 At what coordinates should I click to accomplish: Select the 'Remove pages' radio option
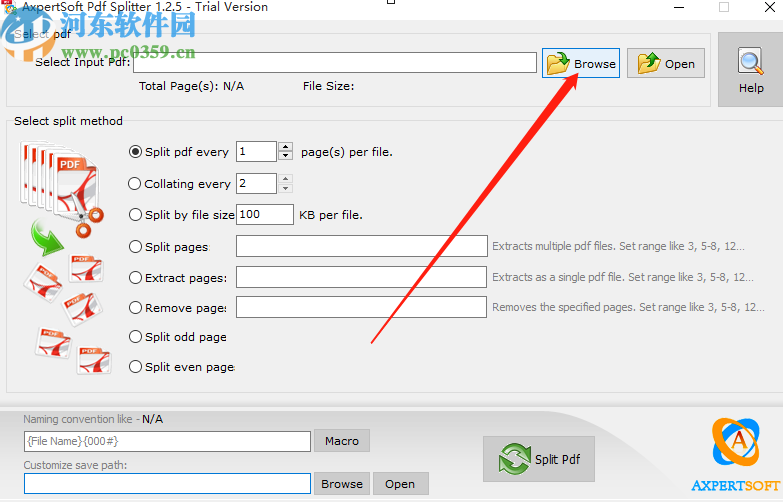tap(135, 308)
